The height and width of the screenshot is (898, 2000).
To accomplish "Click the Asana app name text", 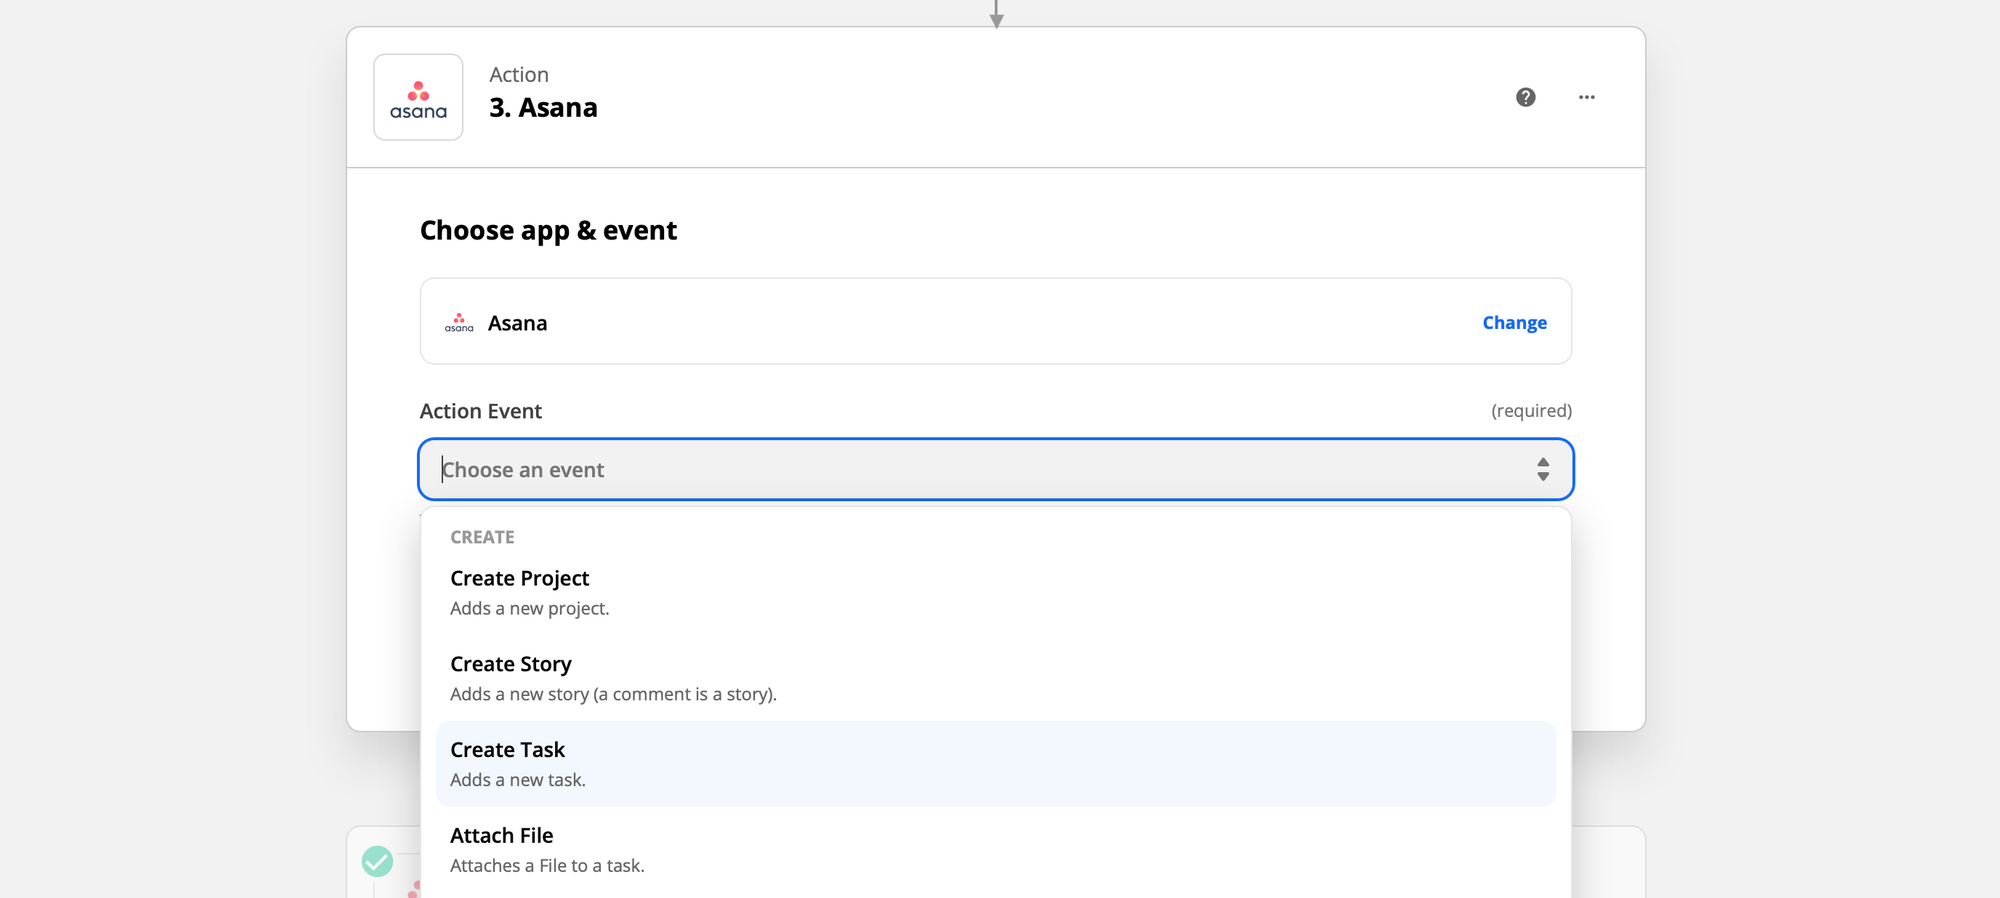I will (517, 323).
